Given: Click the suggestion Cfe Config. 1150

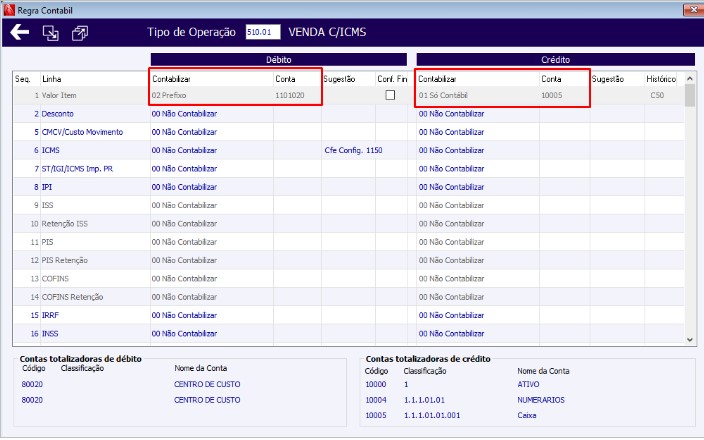Looking at the screenshot, I should (353, 150).
